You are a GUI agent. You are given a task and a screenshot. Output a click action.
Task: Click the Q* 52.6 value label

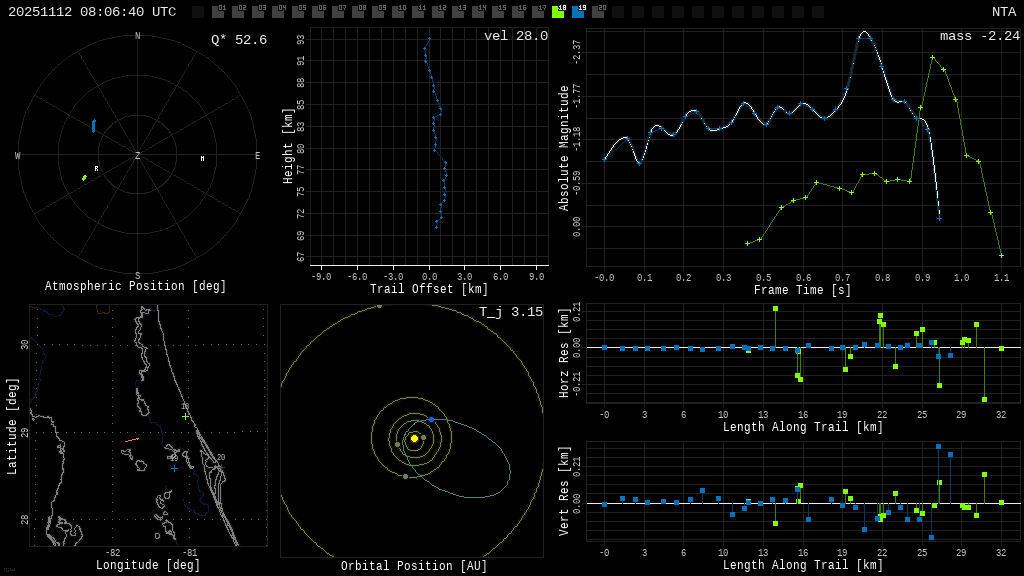238,40
